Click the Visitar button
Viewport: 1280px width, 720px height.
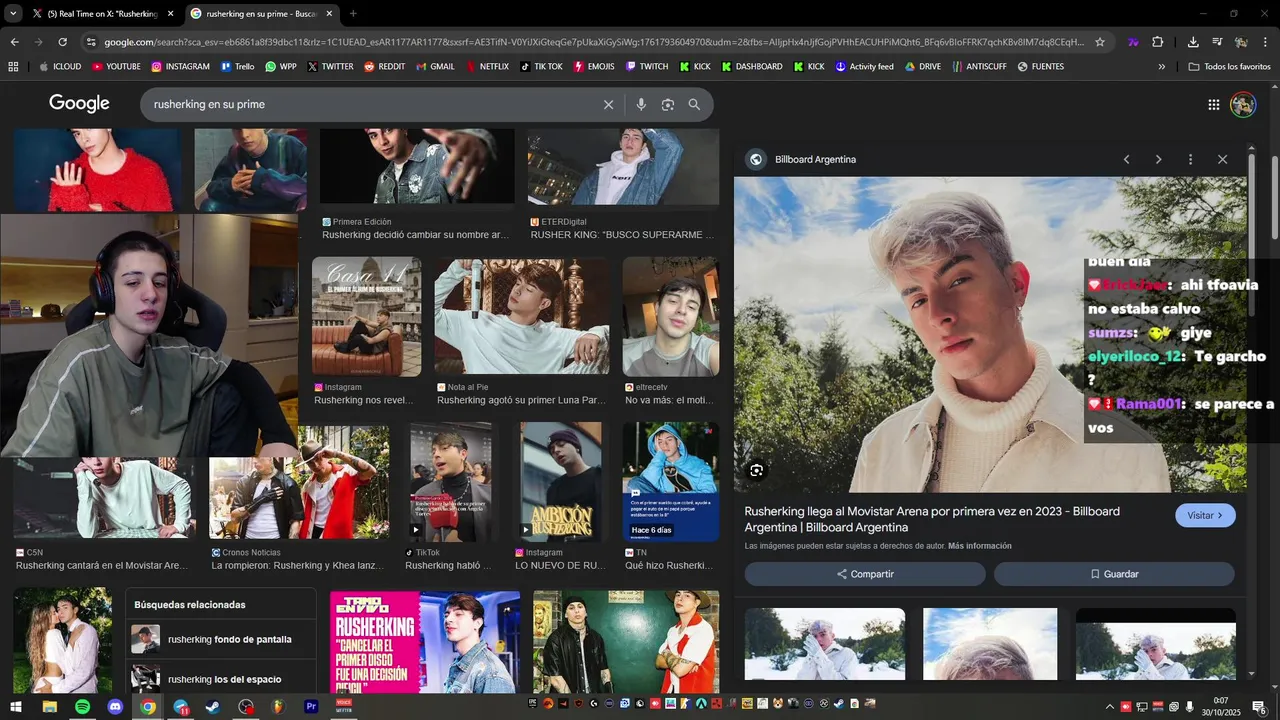pyautogui.click(x=1205, y=515)
